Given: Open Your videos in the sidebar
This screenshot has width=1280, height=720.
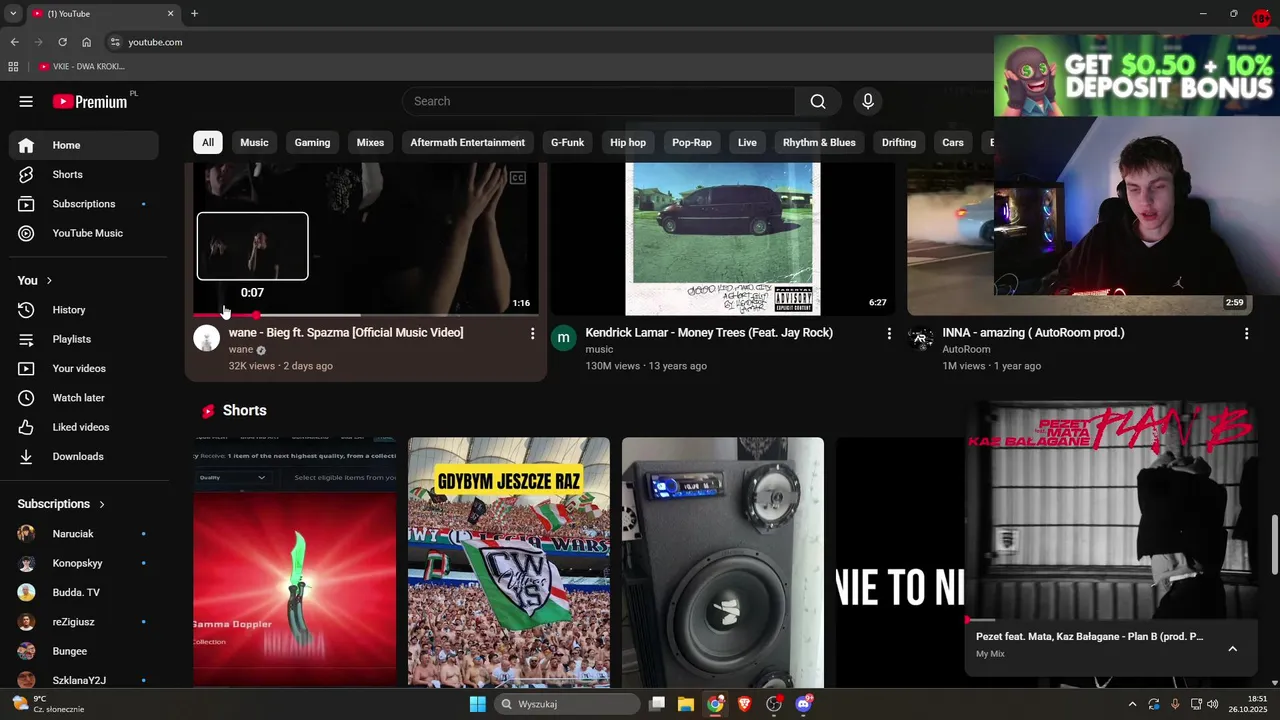Looking at the screenshot, I should pos(84,368).
